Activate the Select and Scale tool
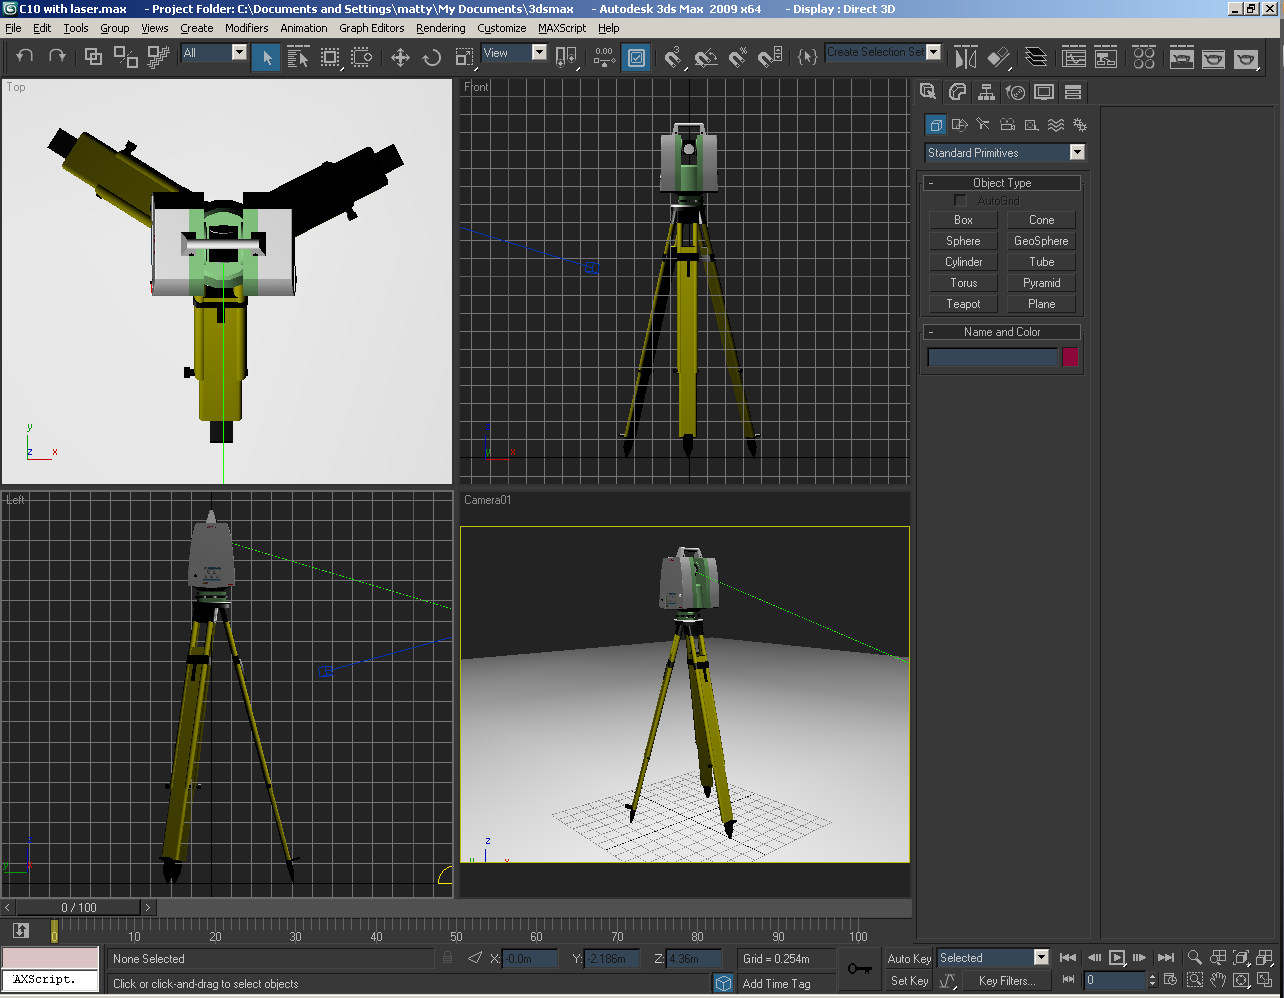The width and height of the screenshot is (1284, 998). (464, 57)
